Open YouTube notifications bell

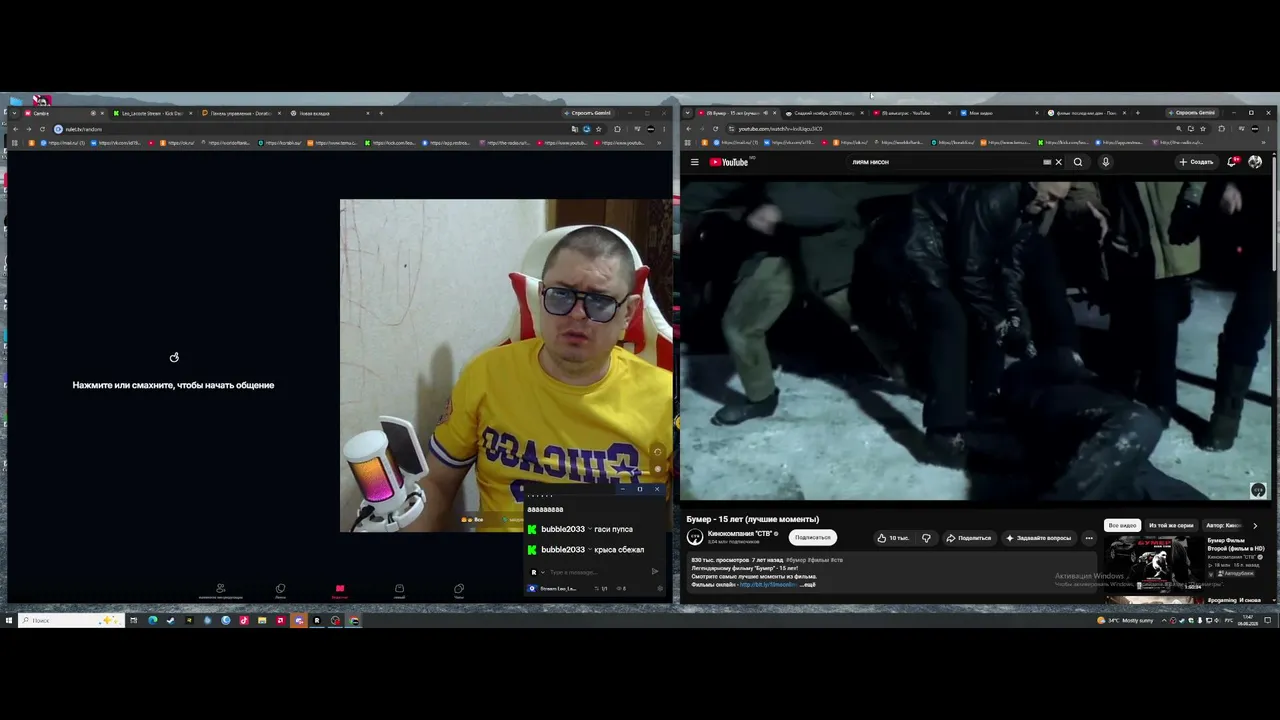[1233, 162]
